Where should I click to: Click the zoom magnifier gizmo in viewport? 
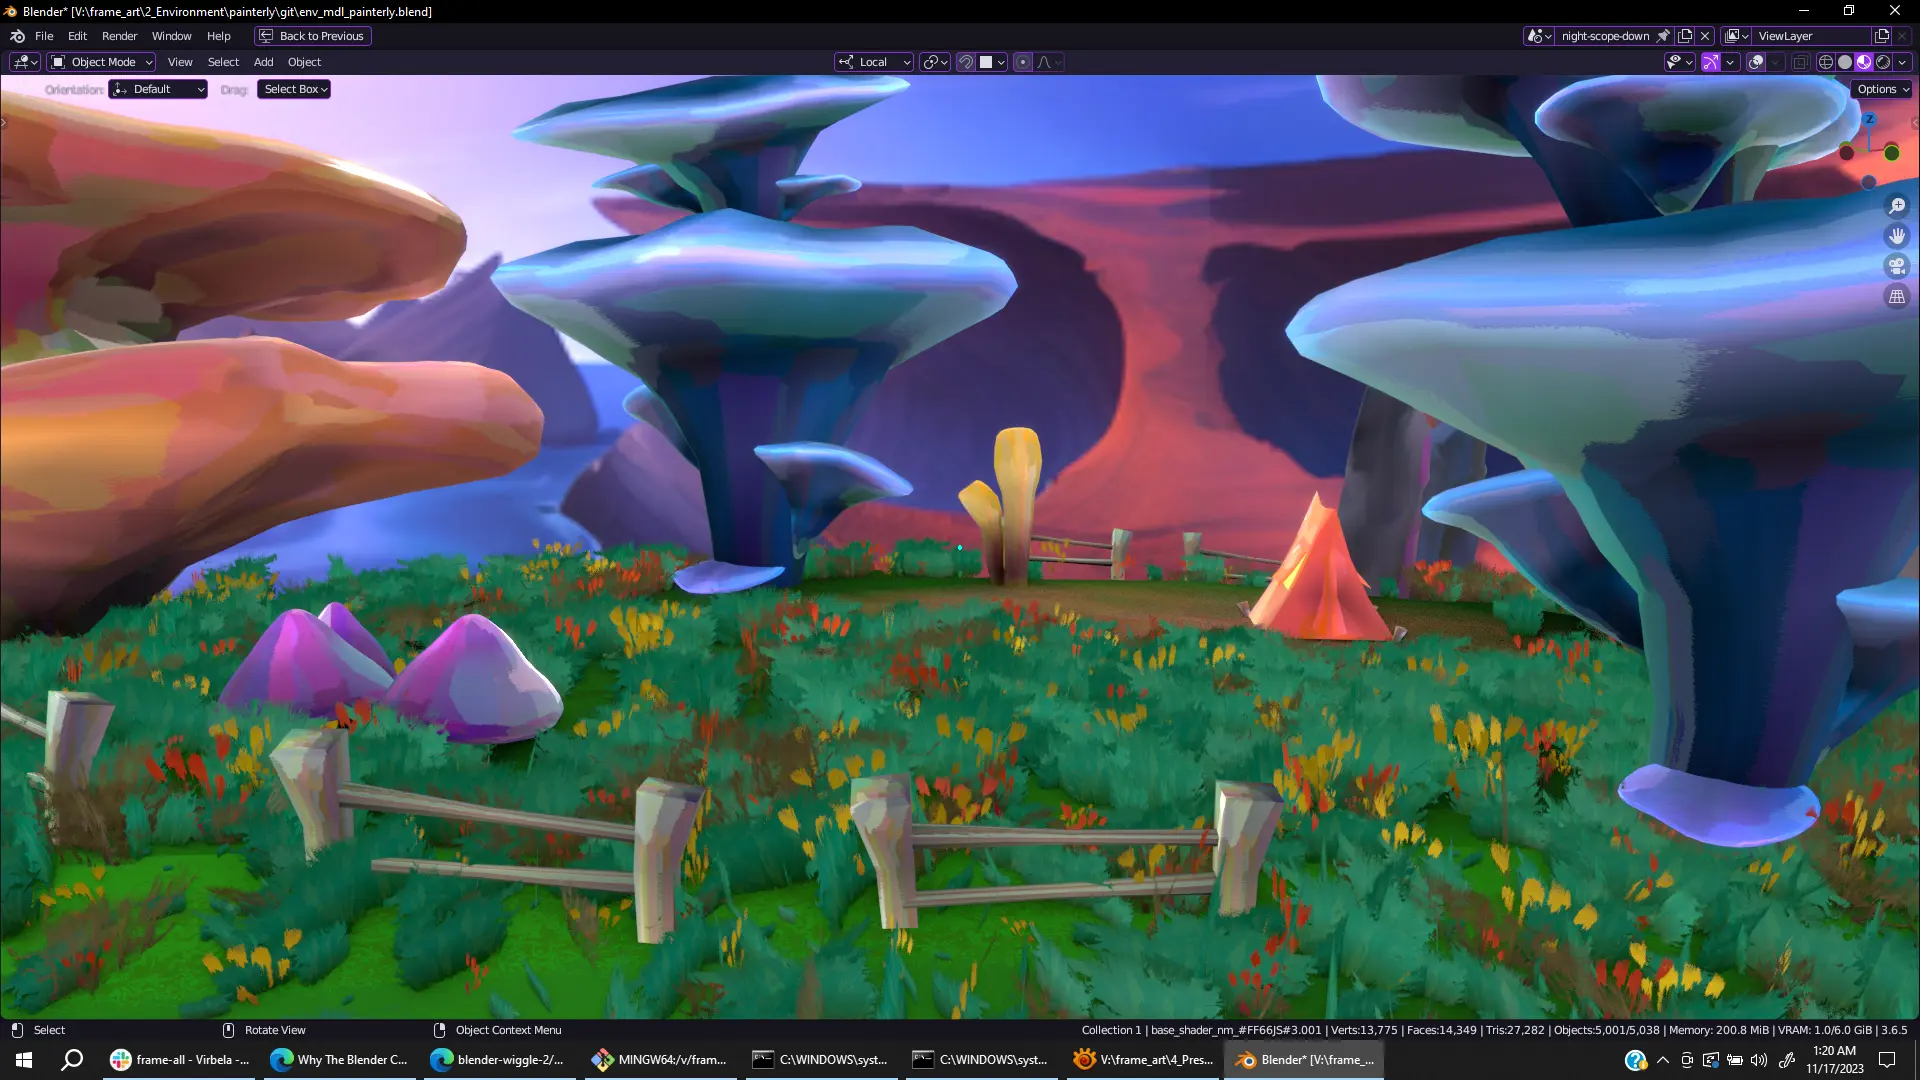tap(1897, 206)
